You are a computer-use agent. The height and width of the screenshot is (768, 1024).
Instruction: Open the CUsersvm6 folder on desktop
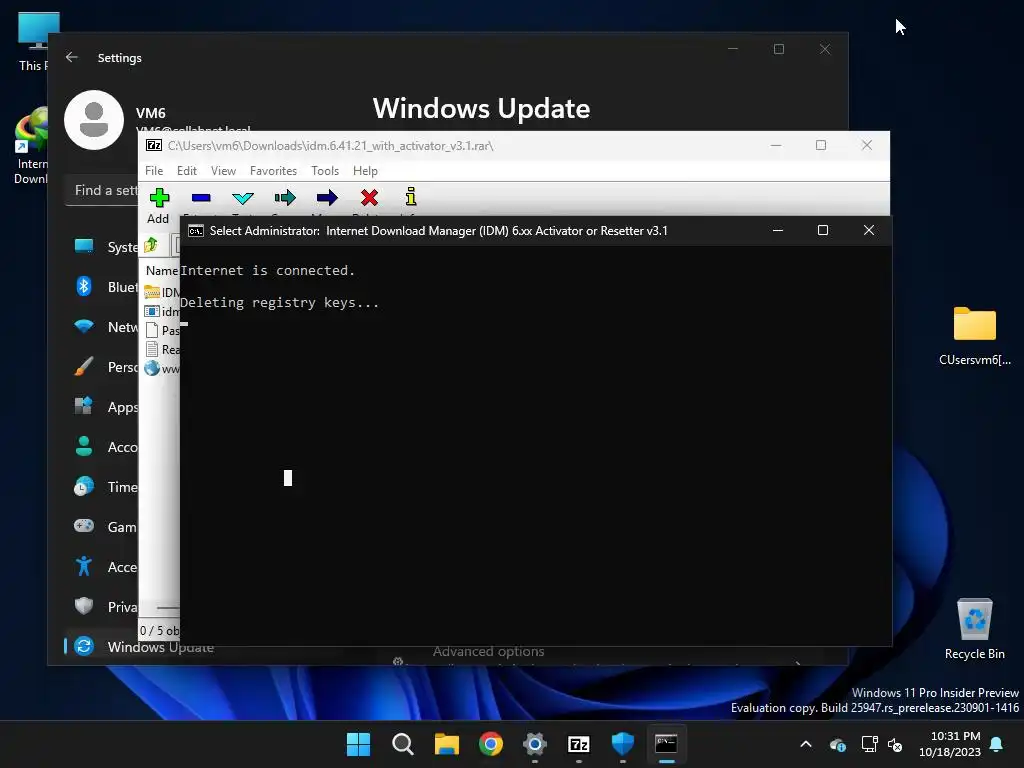(974, 336)
